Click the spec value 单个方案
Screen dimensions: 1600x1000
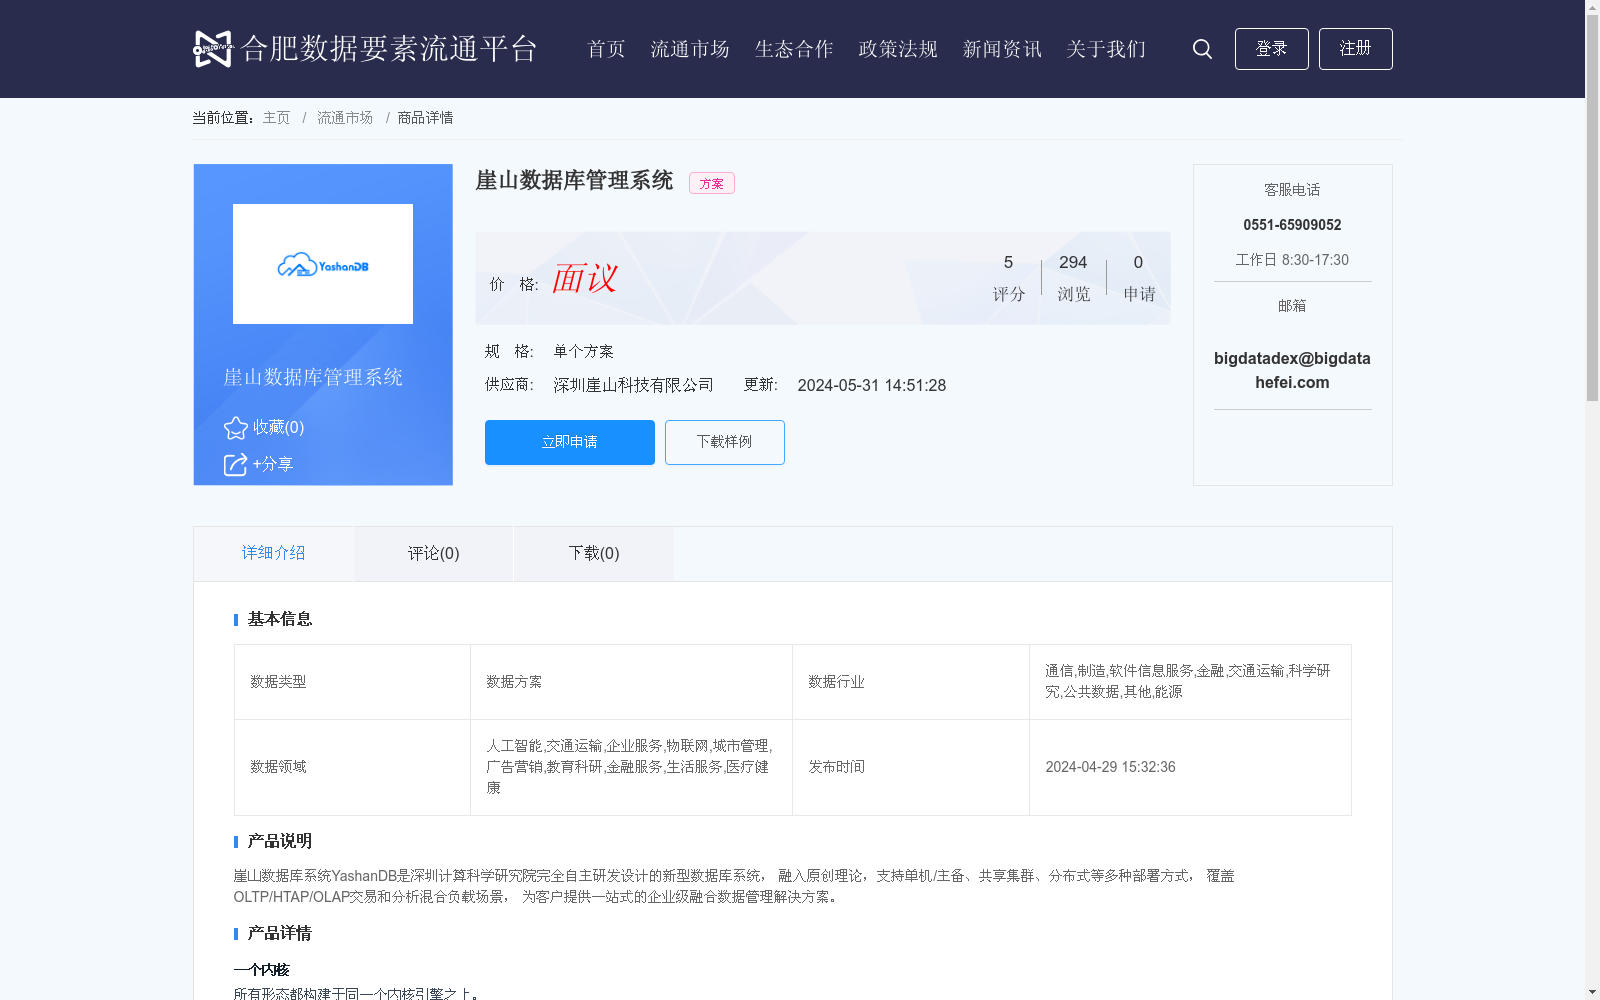tap(584, 351)
